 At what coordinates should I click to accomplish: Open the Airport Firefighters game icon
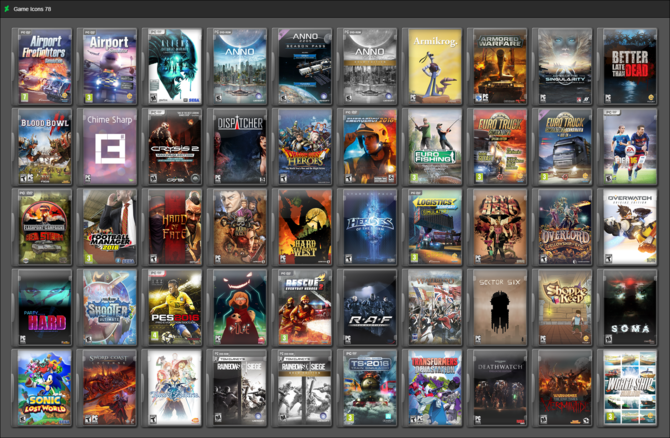point(43,66)
